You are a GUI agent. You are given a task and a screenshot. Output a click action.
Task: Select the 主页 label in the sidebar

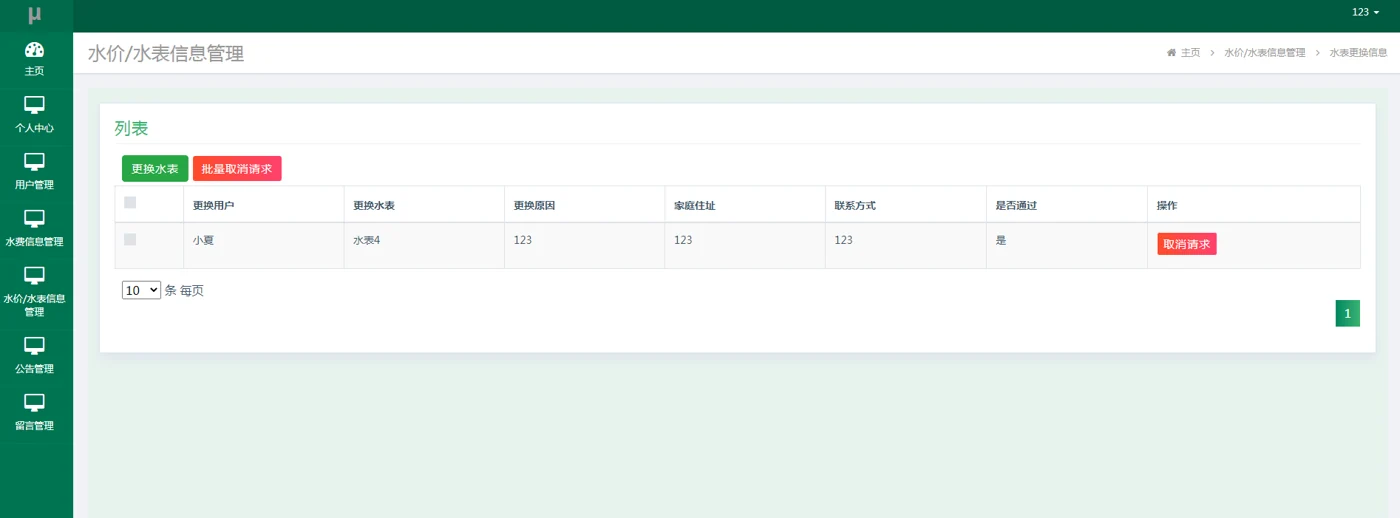click(35, 72)
